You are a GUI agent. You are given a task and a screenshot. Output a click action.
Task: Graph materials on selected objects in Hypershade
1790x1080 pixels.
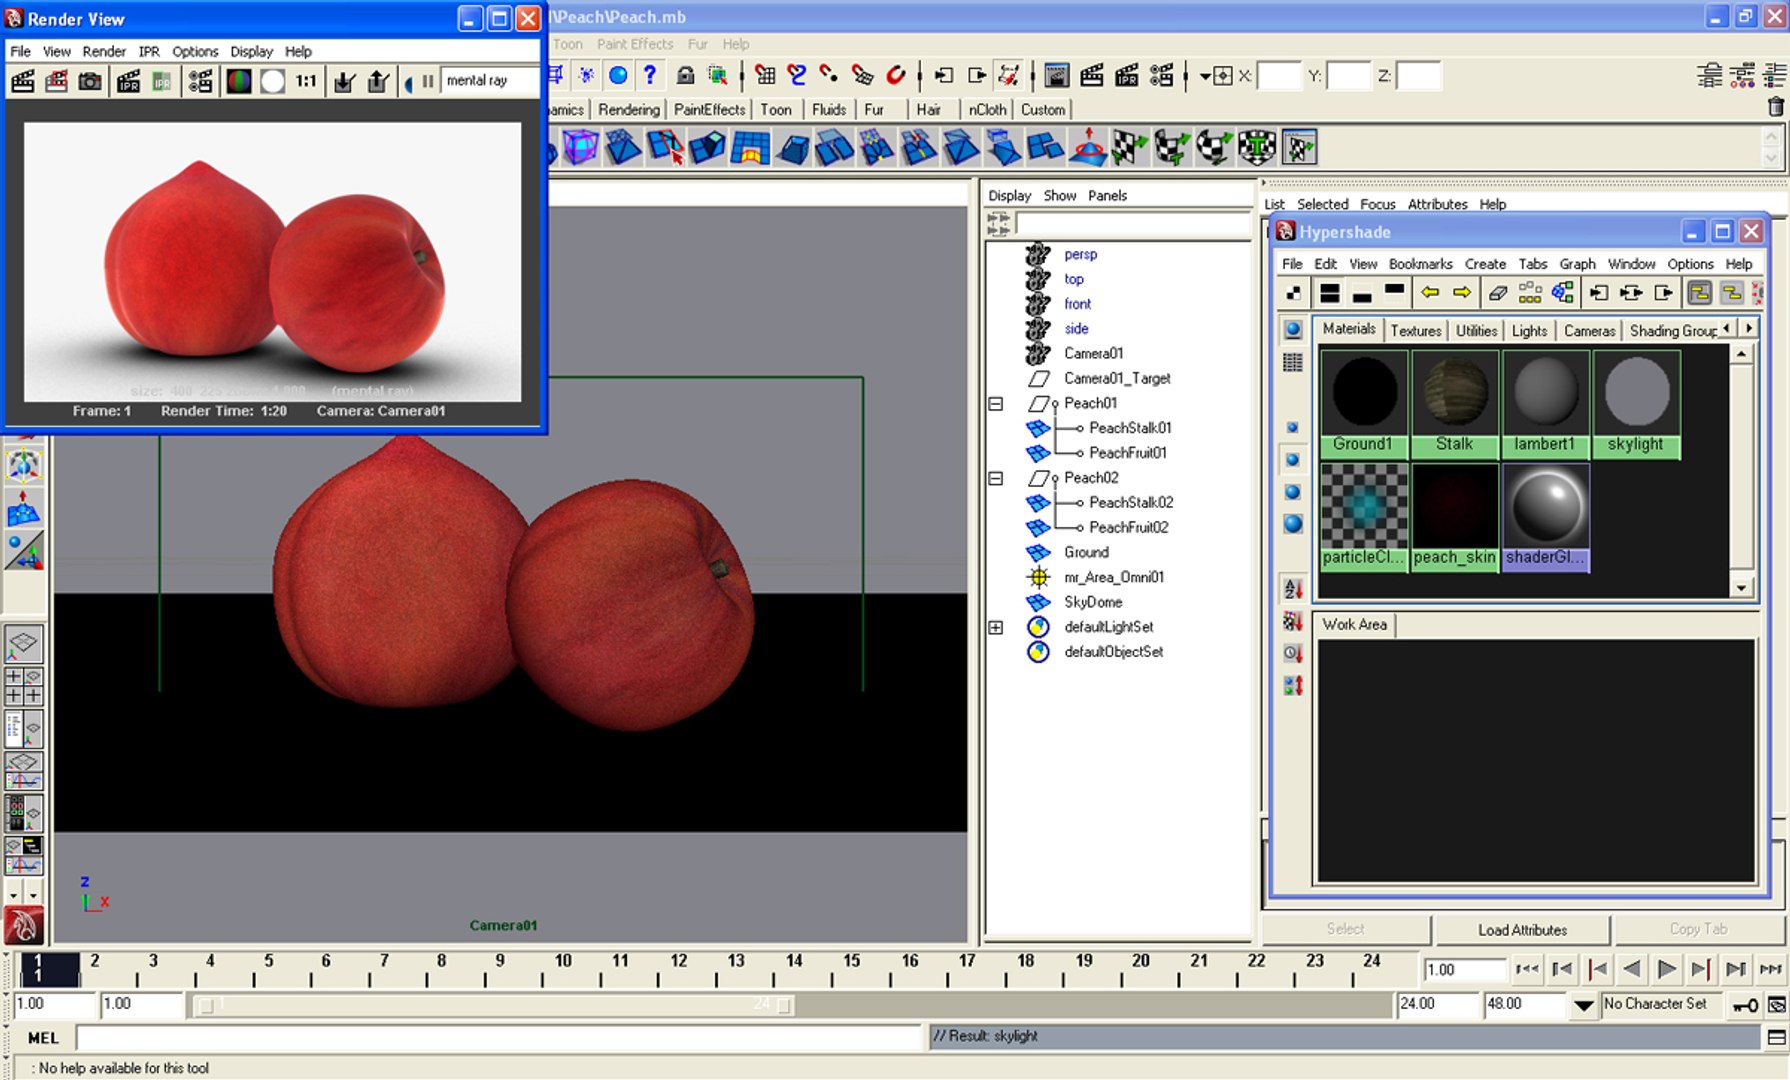[x=1562, y=292]
